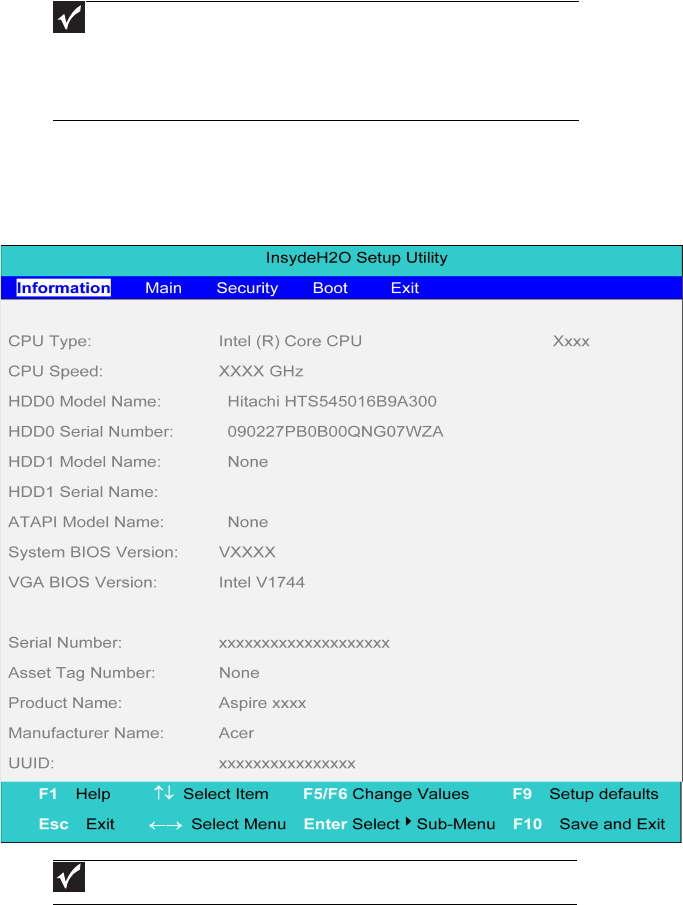Image resolution: width=683 pixels, height=905 pixels.
Task: Click the Manufacturer Name label
Action: [x=86, y=733]
